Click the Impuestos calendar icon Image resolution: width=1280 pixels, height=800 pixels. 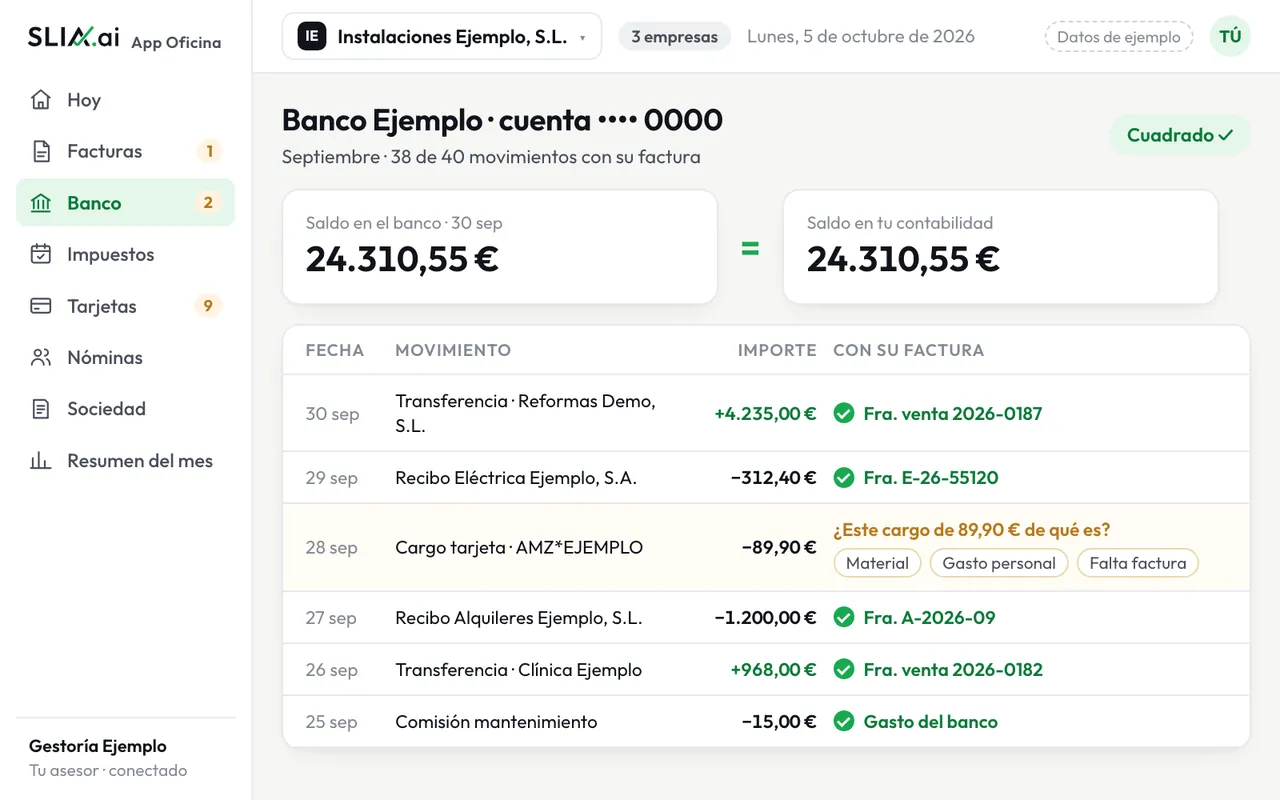click(41, 255)
